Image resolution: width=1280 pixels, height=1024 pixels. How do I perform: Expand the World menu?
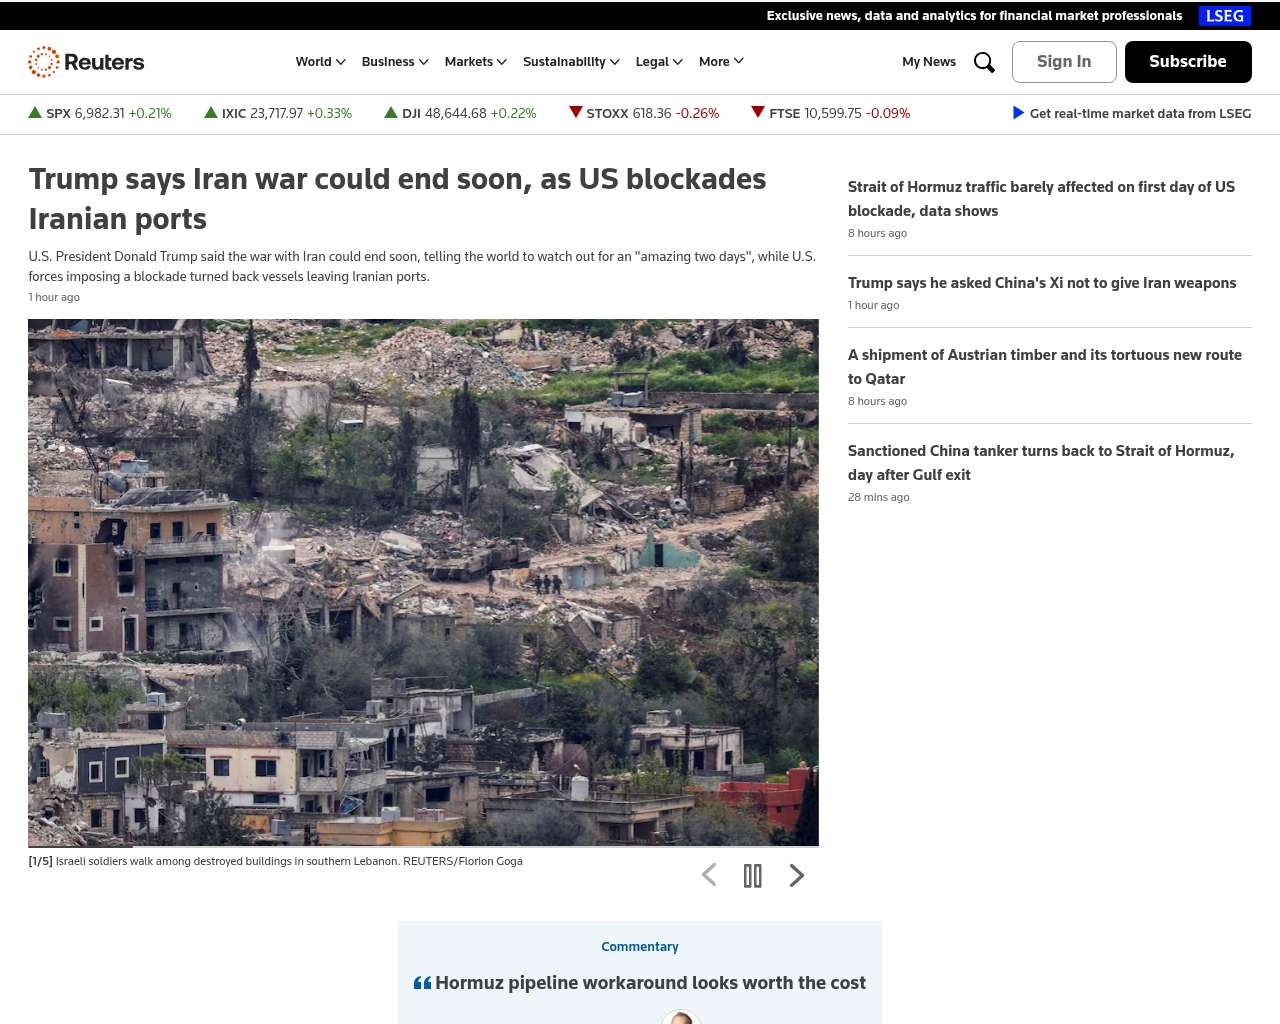(x=320, y=62)
